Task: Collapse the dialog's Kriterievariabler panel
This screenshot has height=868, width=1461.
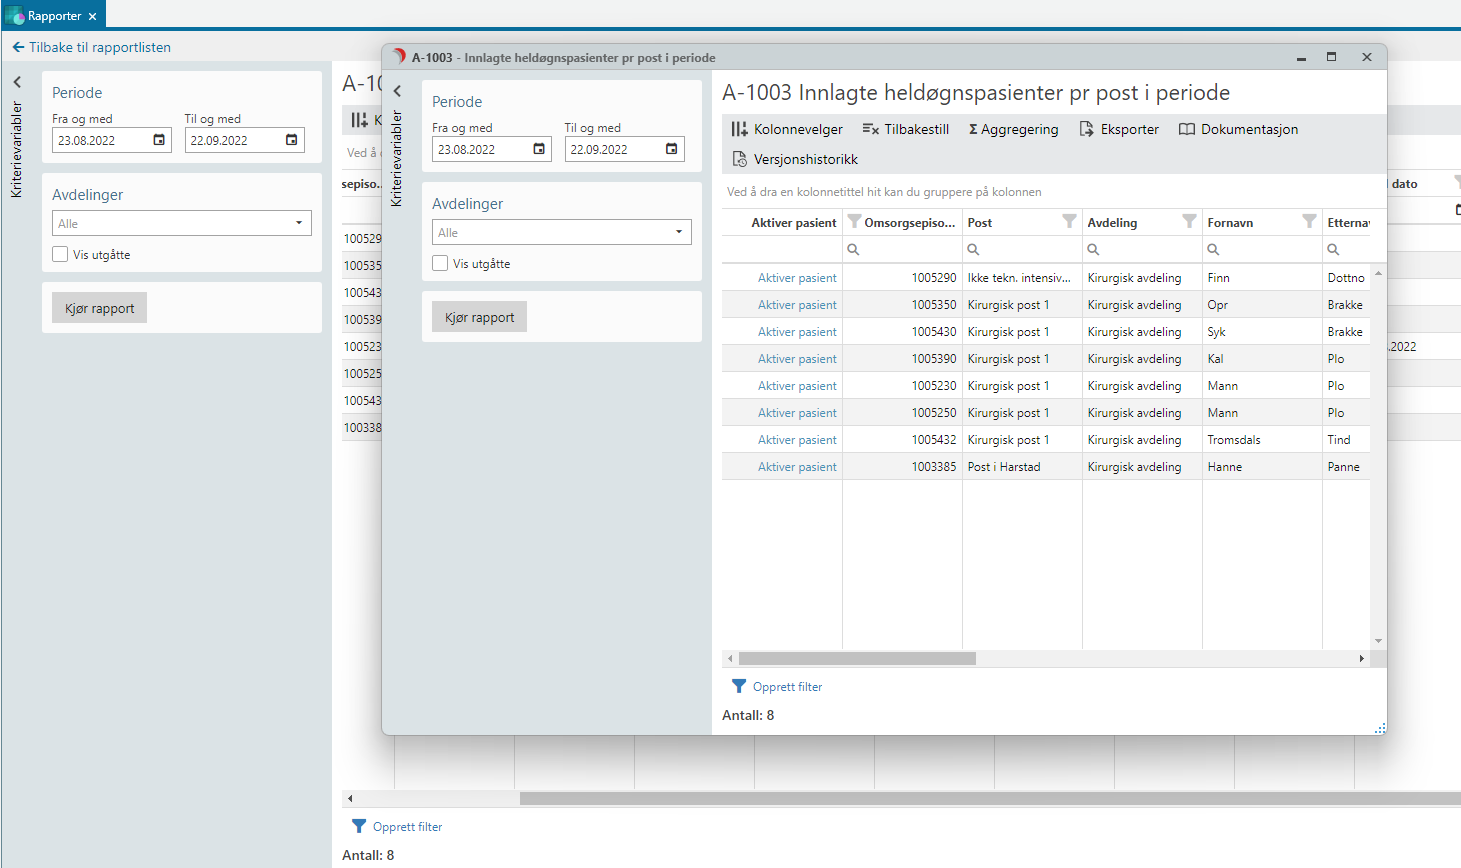Action: [397, 91]
